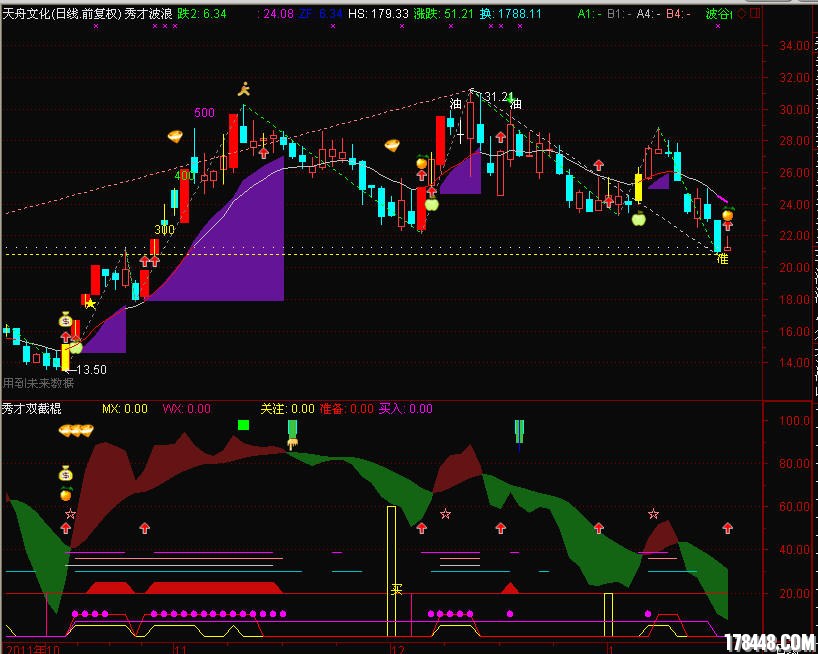Click the stock title 天舟文化(日线.前复权)
This screenshot has width=818, height=654.
[x=62, y=14]
